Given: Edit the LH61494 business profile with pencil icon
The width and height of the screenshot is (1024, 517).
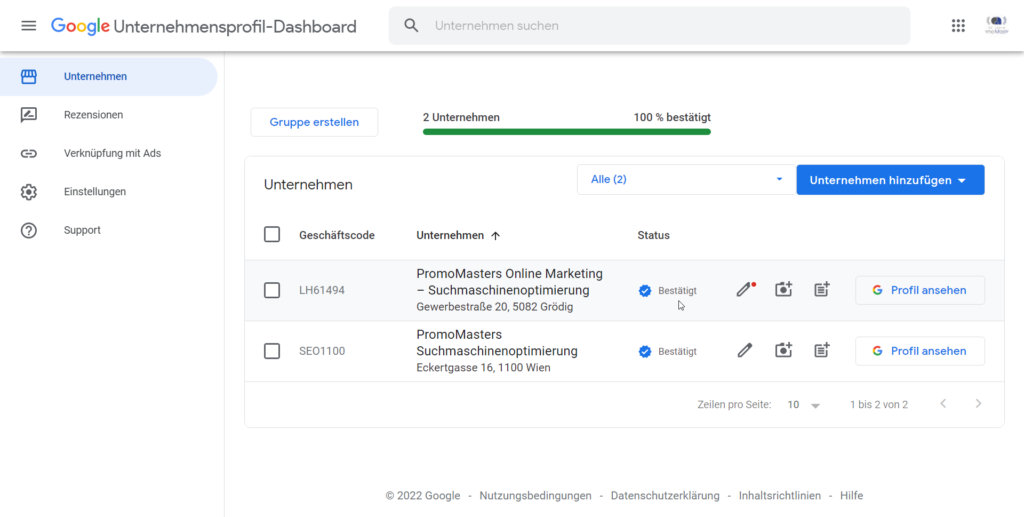Looking at the screenshot, I should point(744,290).
